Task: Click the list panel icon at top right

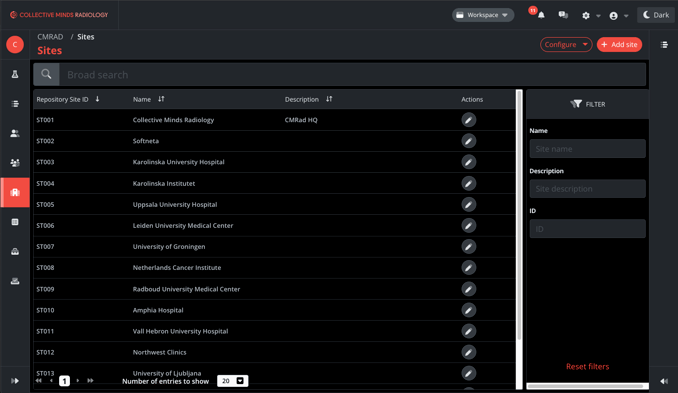Action: click(x=664, y=45)
